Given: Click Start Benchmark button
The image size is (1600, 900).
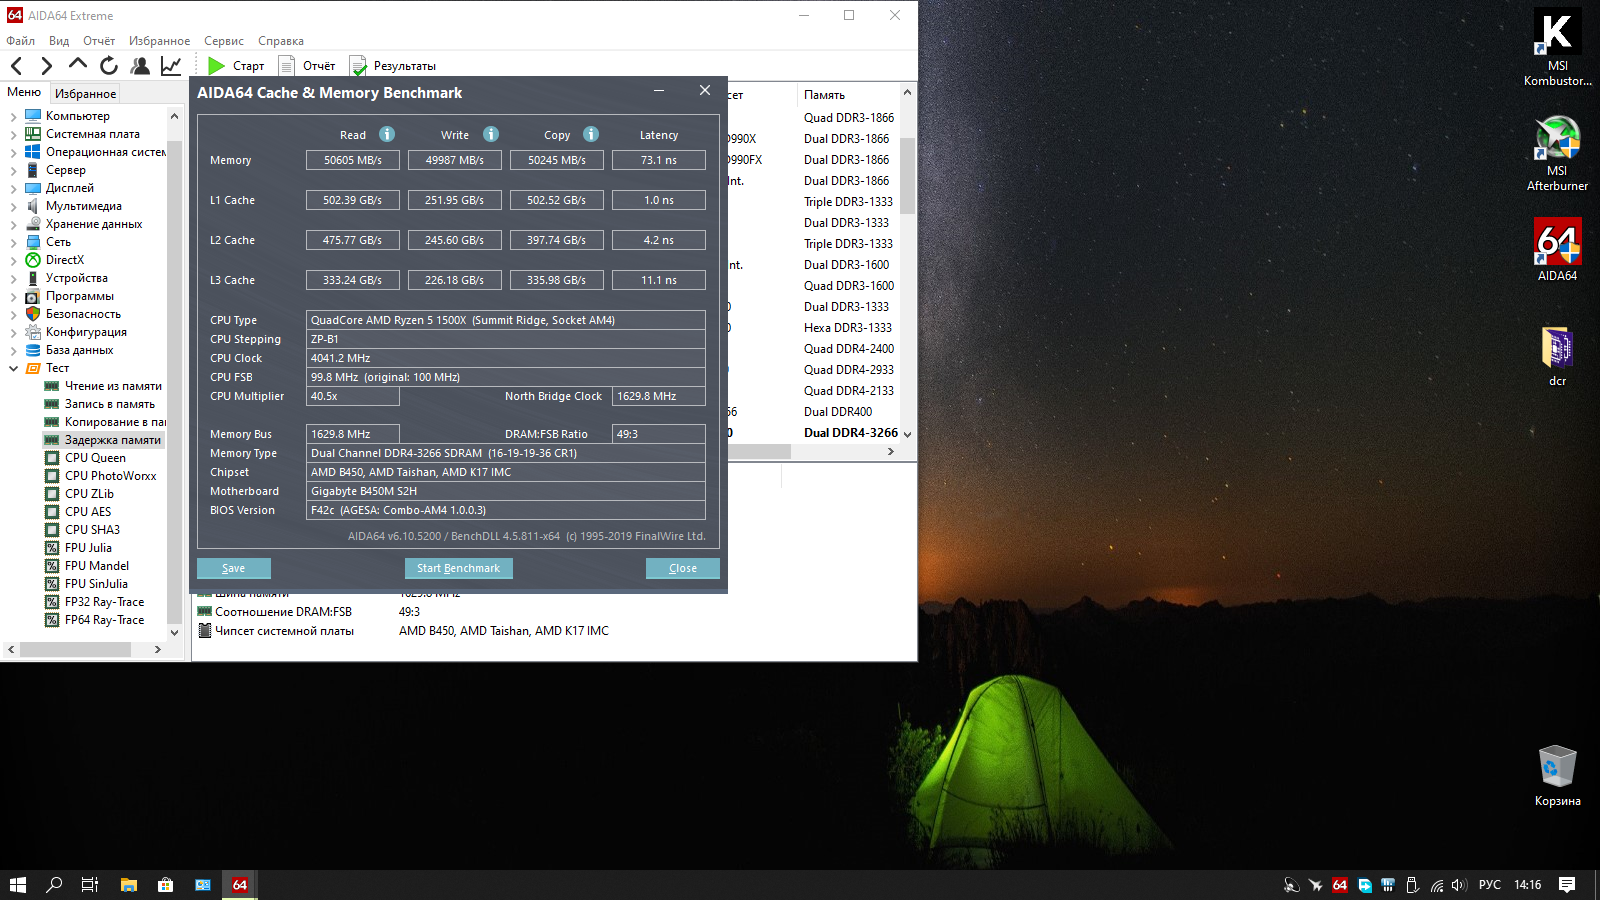Looking at the screenshot, I should (x=458, y=568).
